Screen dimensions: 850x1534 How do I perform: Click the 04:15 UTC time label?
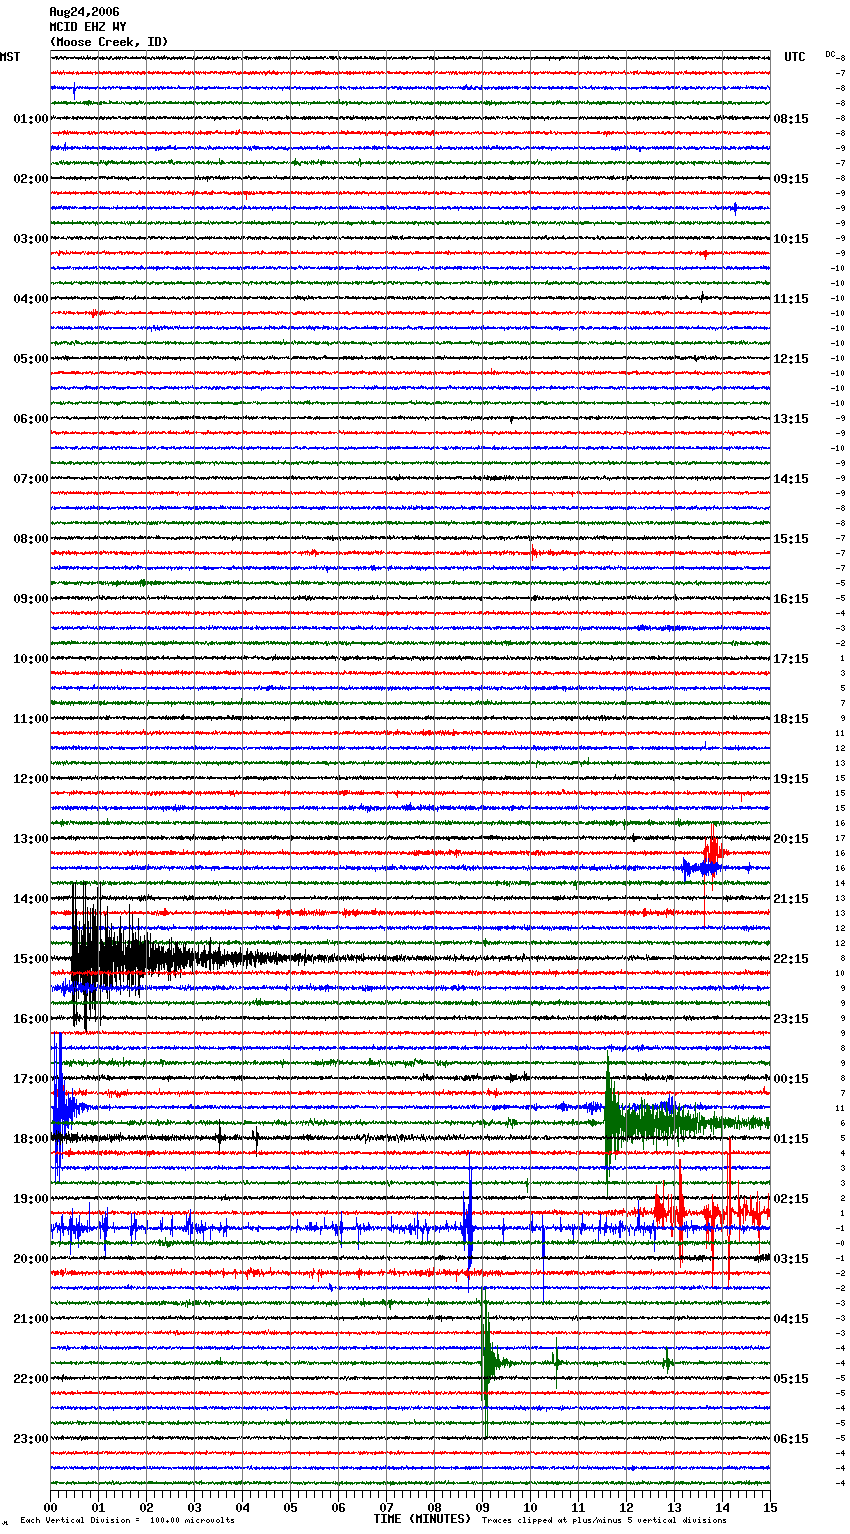(x=791, y=1319)
